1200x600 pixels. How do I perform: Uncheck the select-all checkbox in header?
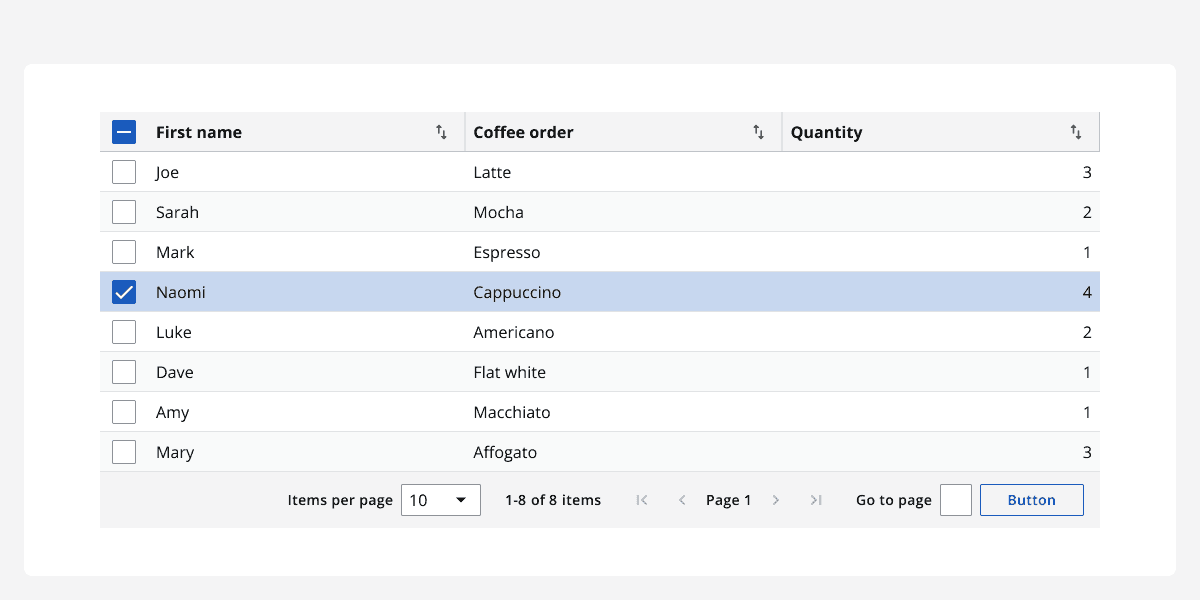(x=123, y=131)
